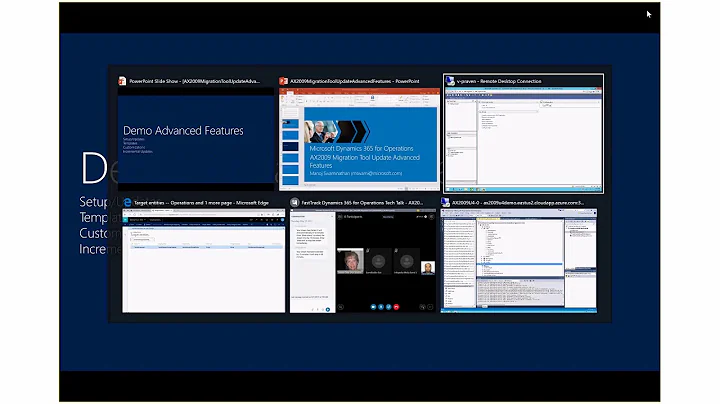Click the Microsoft Edge icon beside 'Target entities'
Image resolution: width=720 pixels, height=404 pixels.
(127, 202)
